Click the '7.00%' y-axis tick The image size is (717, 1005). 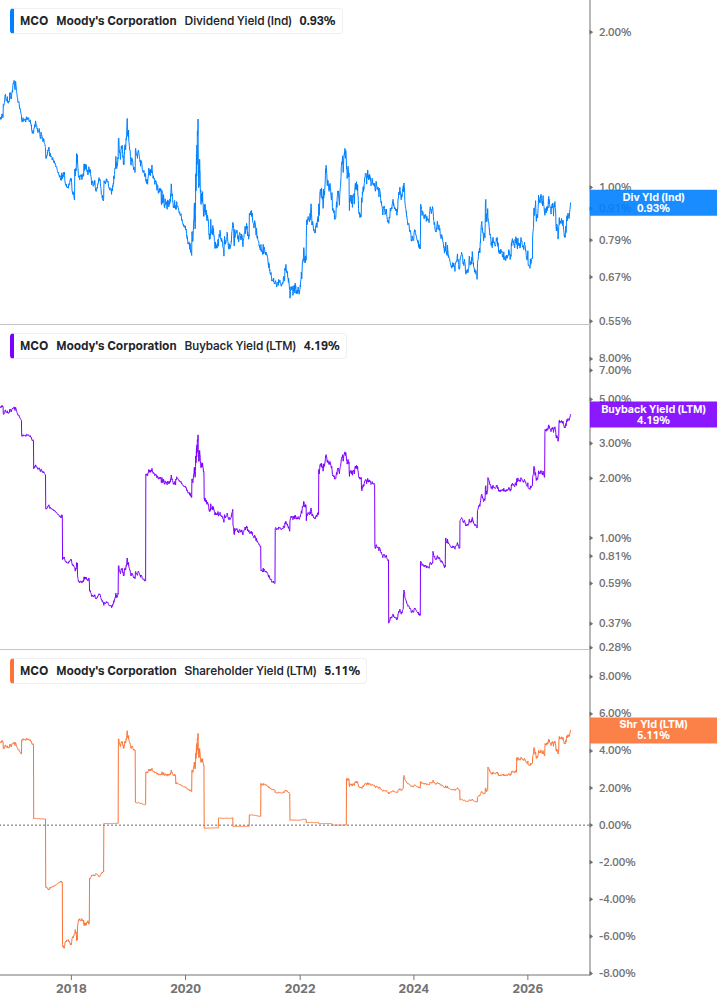coord(615,370)
